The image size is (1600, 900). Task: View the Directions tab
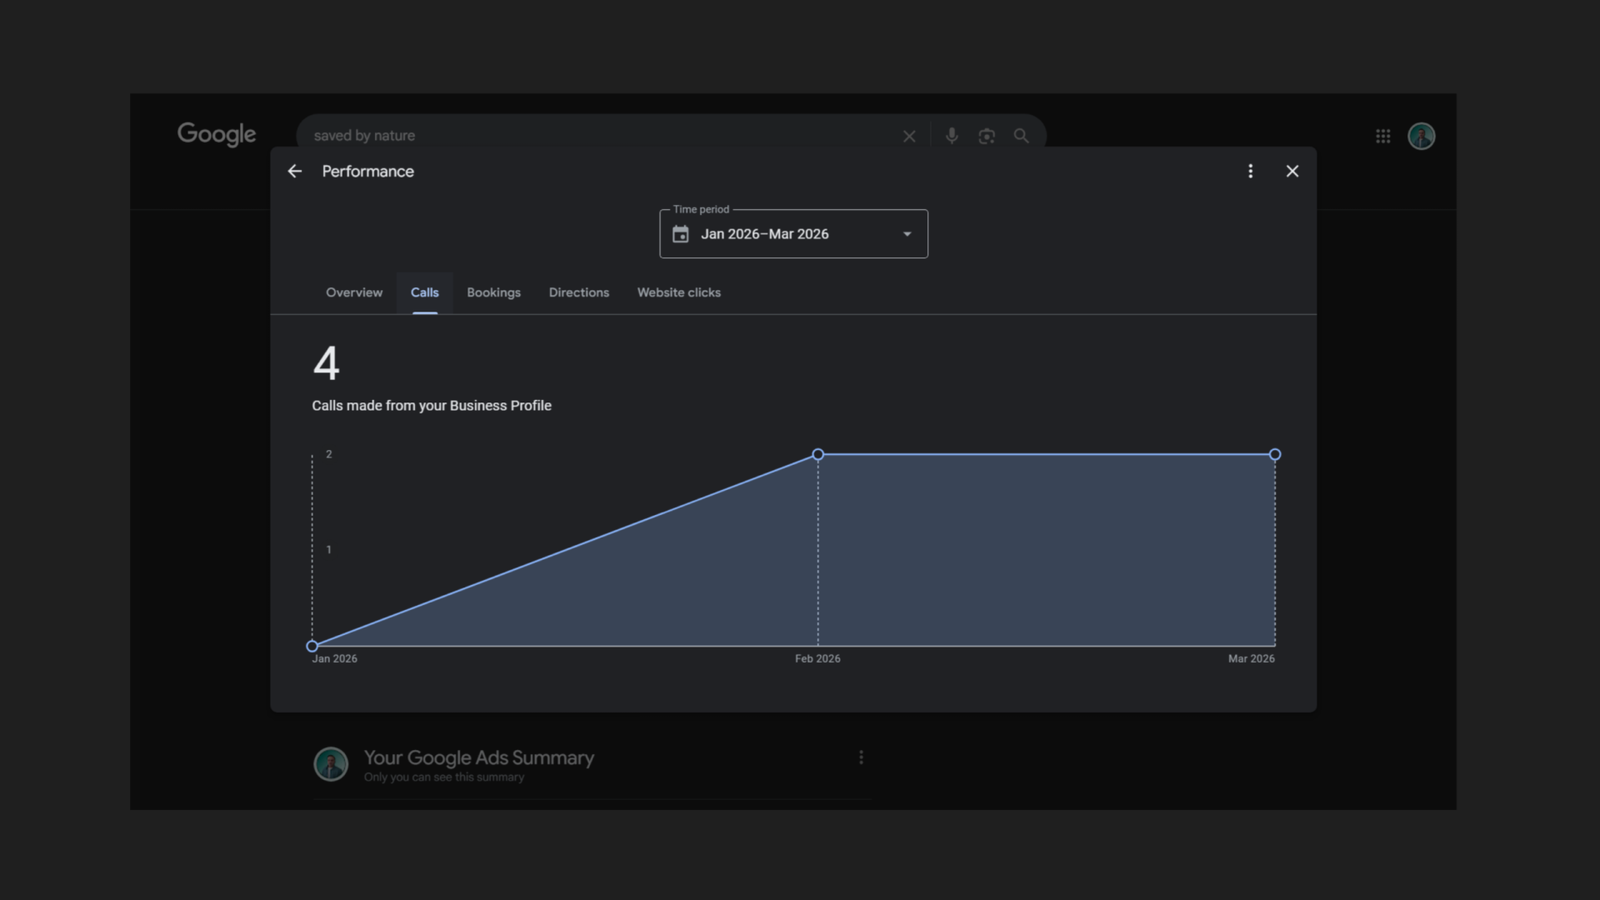click(578, 292)
